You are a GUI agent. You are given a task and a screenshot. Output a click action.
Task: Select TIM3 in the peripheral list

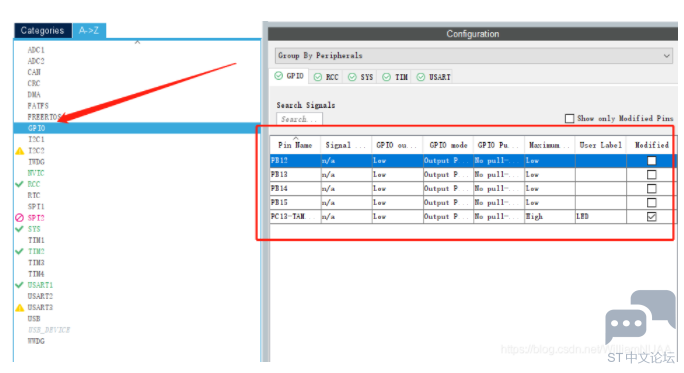click(36, 263)
